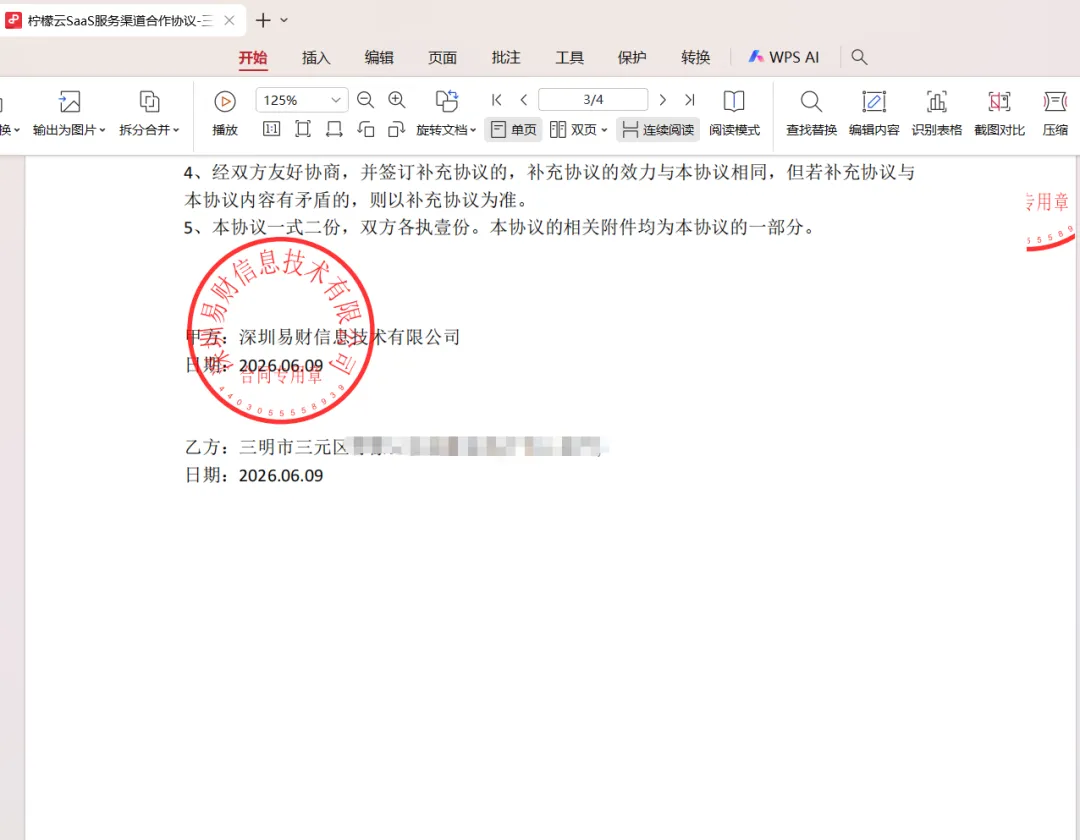Switch to the 转换 ribbon tab
The width and height of the screenshot is (1080, 840).
pyautogui.click(x=695, y=58)
